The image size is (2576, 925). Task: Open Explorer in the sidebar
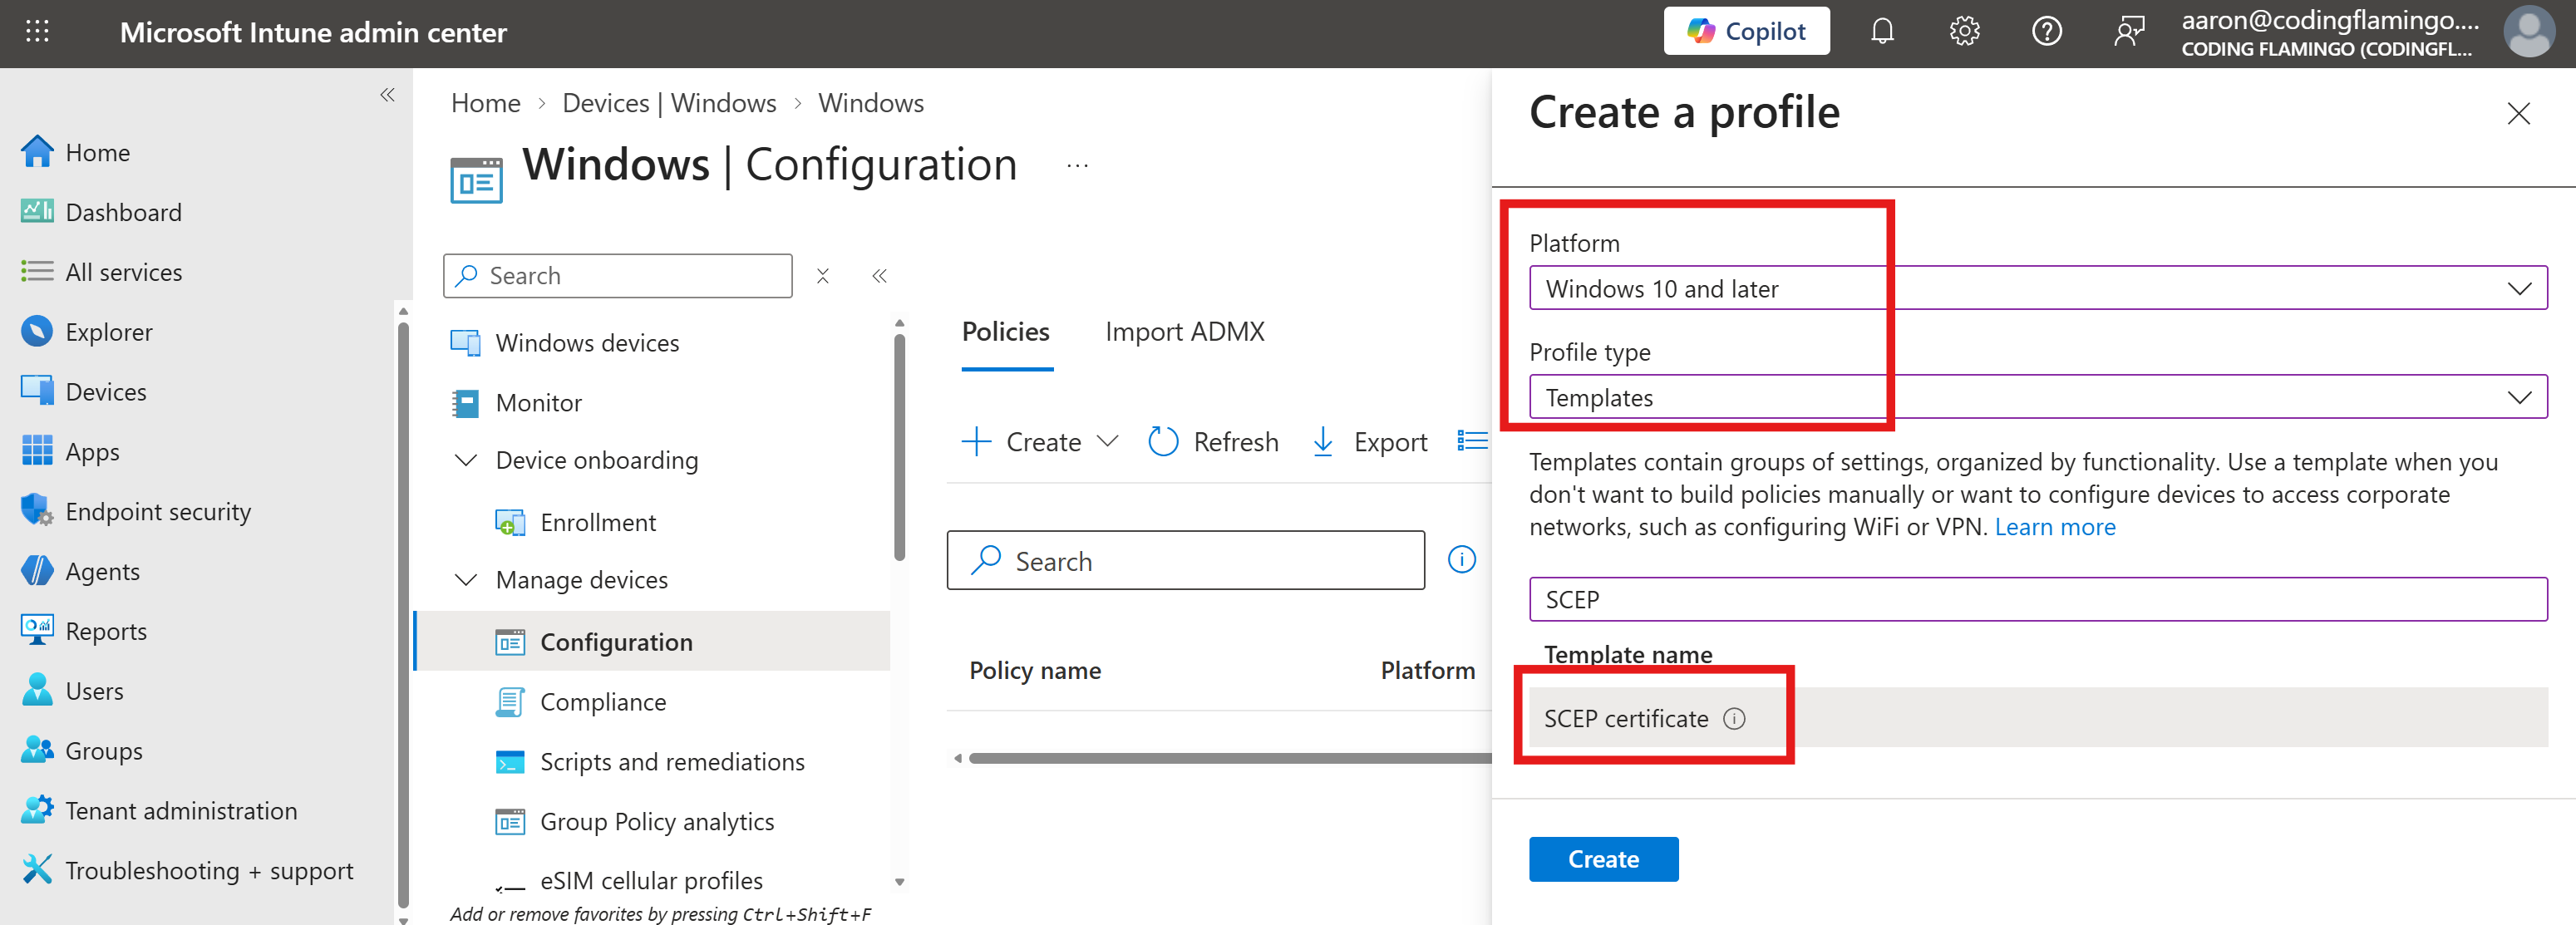point(108,332)
